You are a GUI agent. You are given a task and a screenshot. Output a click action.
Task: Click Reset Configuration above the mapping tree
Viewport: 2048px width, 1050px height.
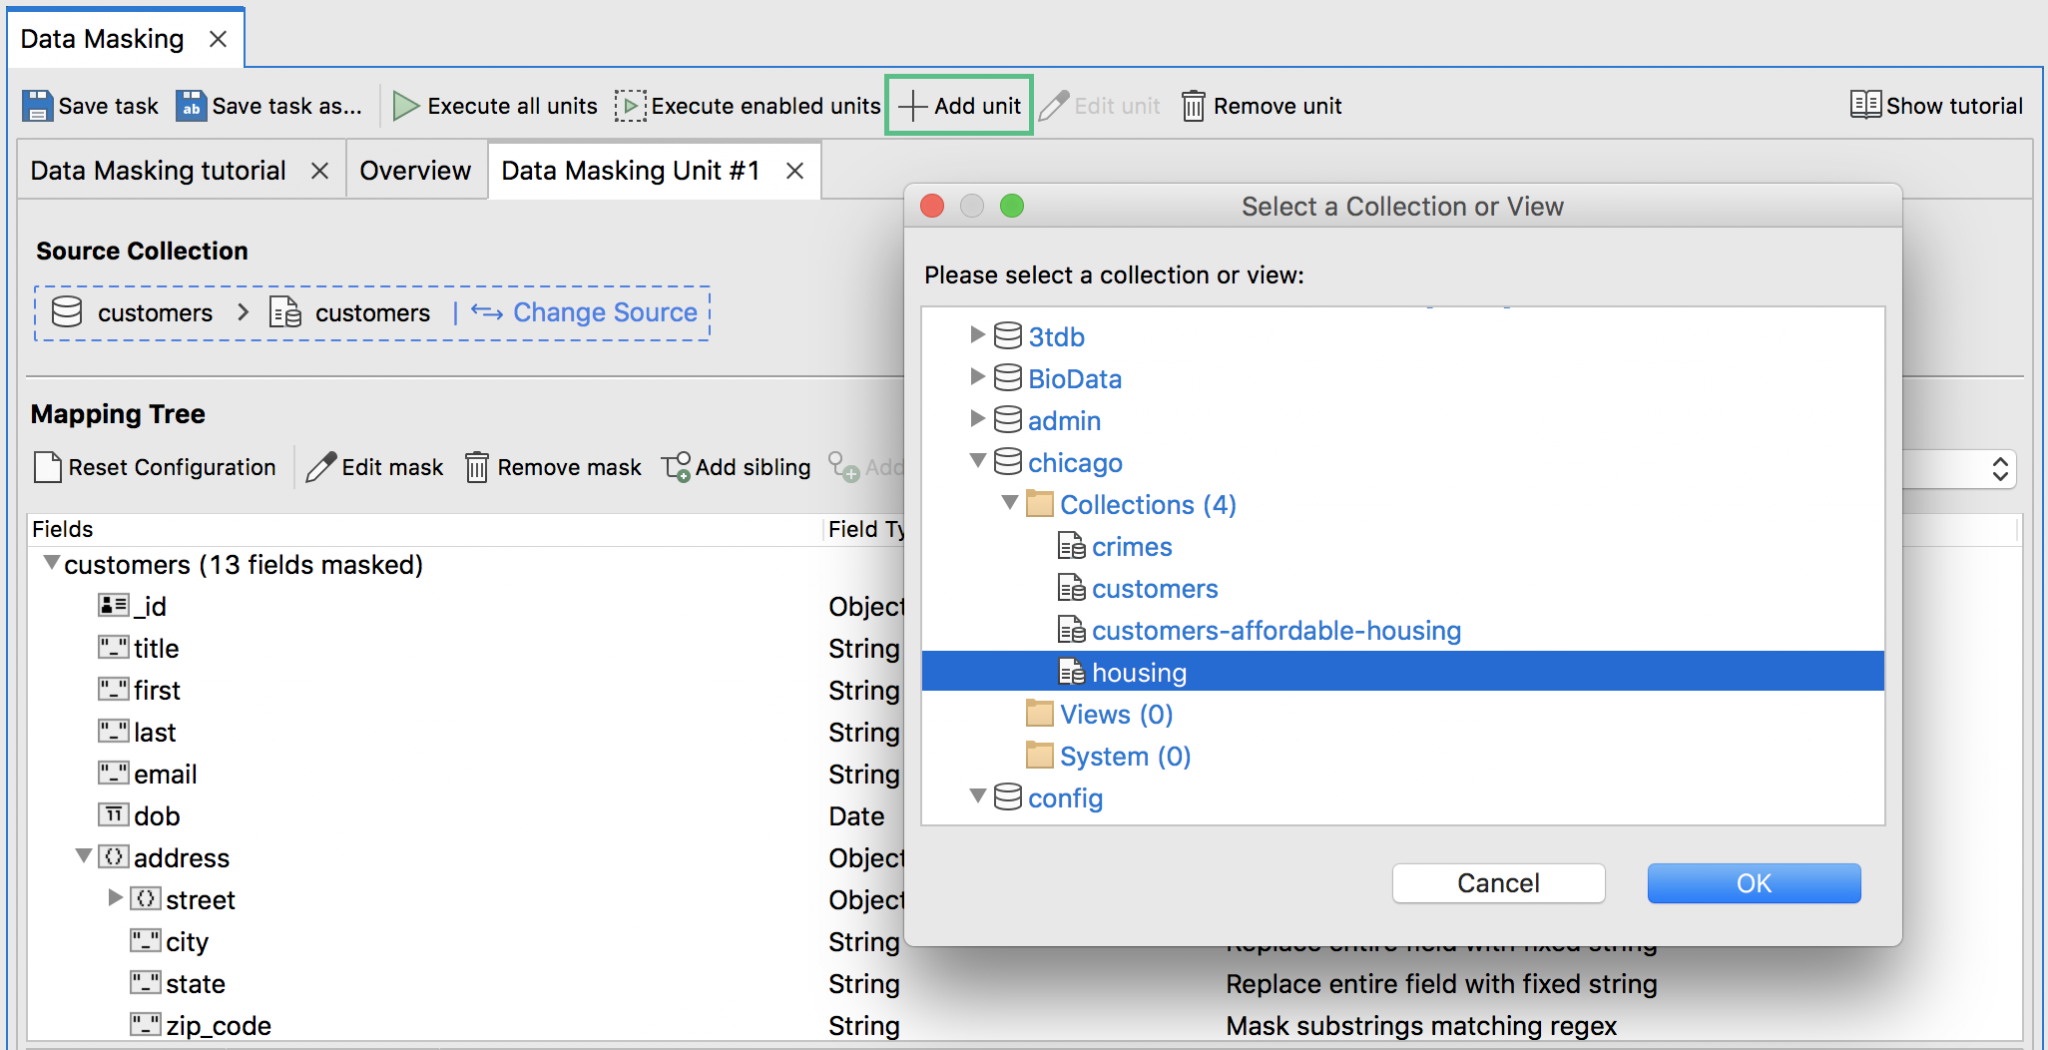(x=155, y=466)
